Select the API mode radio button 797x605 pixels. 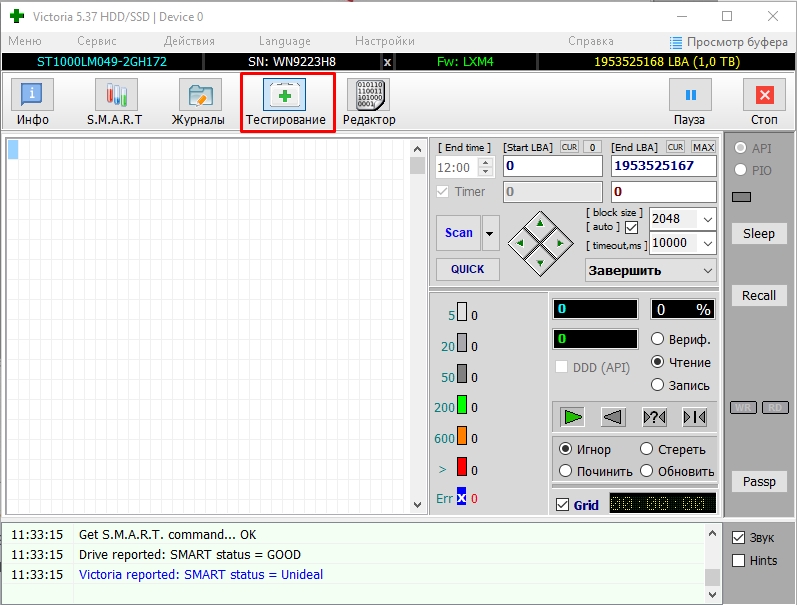(x=740, y=148)
